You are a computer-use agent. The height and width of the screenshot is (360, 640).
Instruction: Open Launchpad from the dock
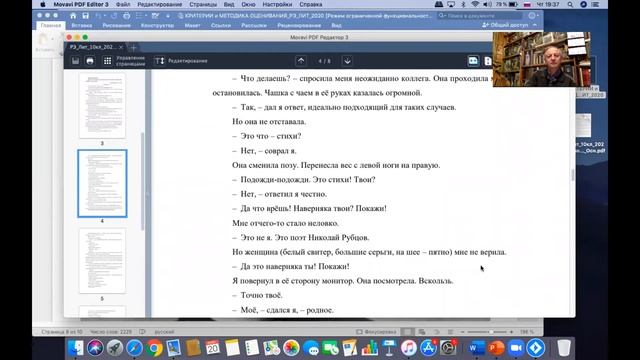(115, 348)
